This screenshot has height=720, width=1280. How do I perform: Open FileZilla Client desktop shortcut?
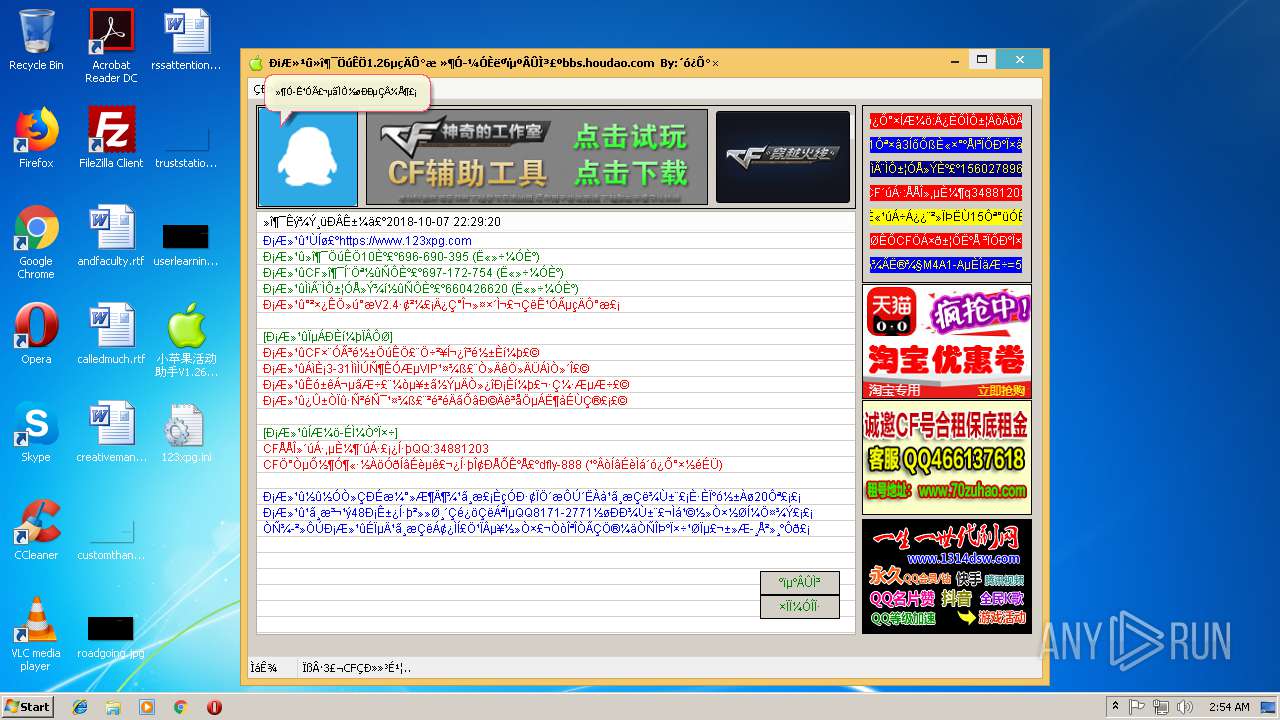tap(111, 138)
